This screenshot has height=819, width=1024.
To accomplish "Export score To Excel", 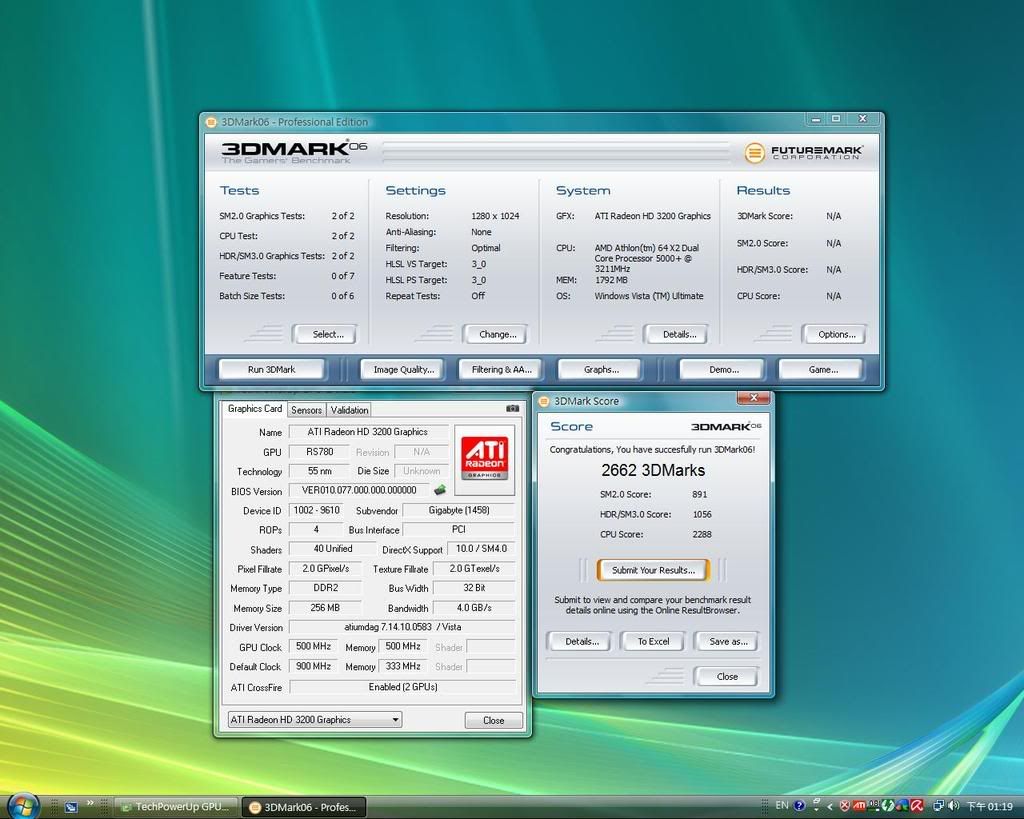I will pos(653,642).
